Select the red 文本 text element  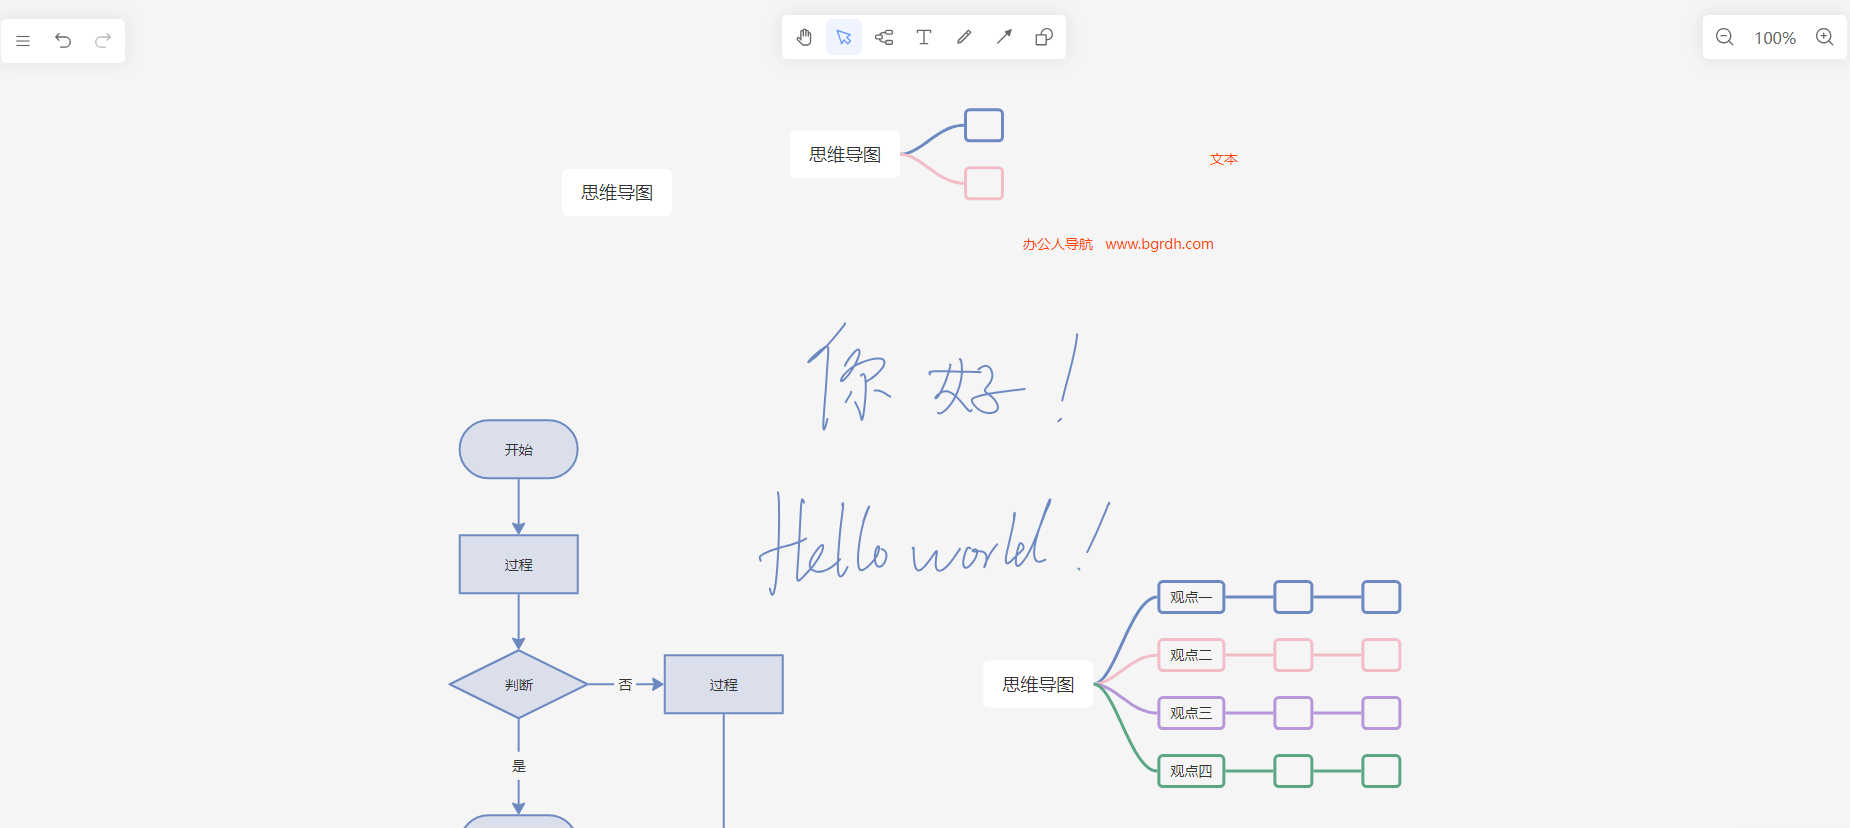pos(1224,159)
